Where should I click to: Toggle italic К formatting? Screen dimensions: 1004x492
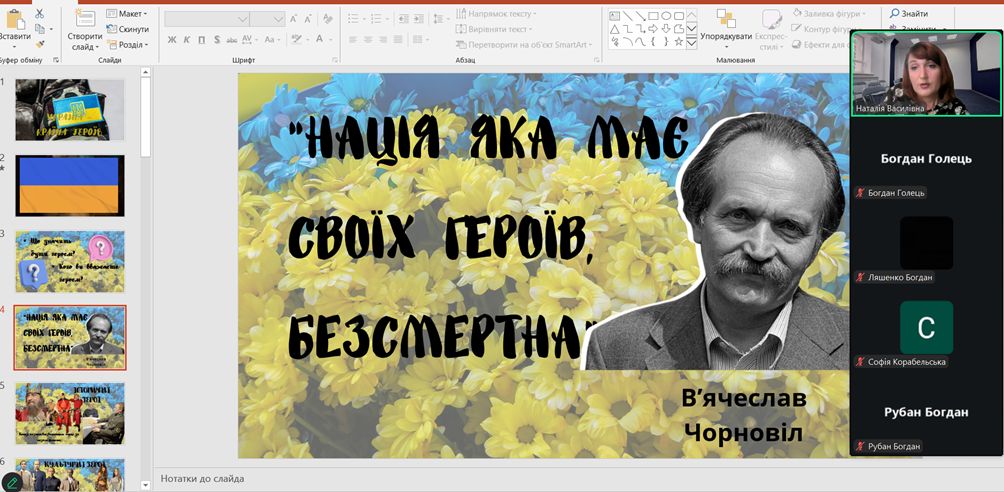pyautogui.click(x=187, y=40)
